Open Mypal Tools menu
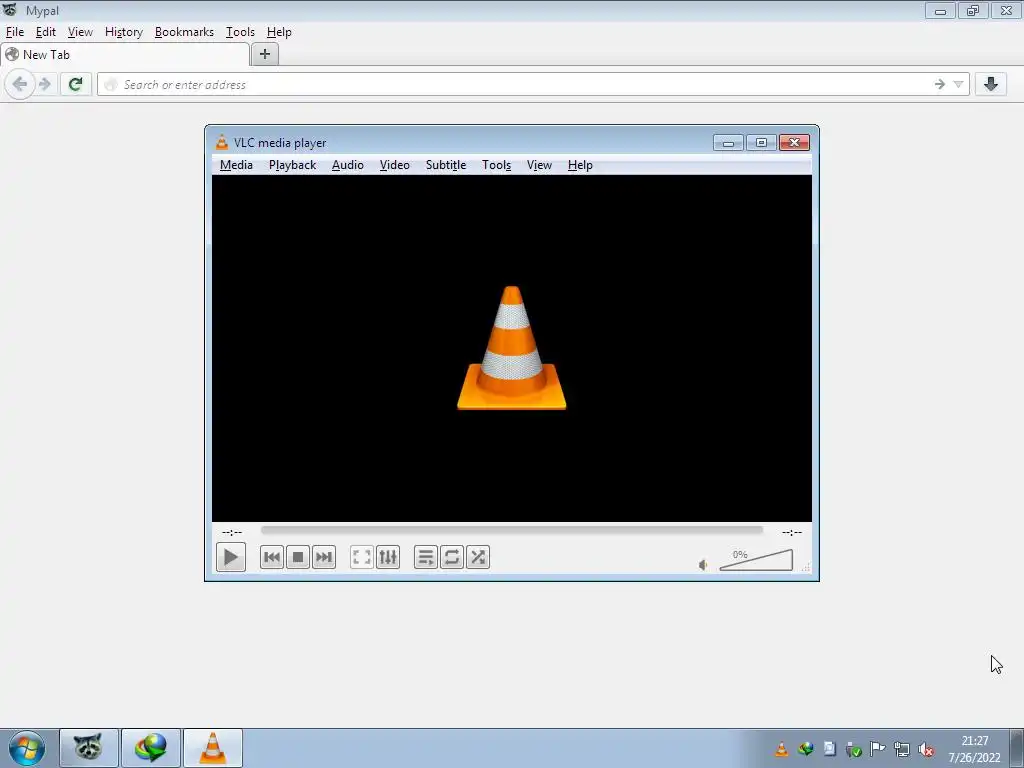Viewport: 1024px width, 768px height. pyautogui.click(x=240, y=32)
